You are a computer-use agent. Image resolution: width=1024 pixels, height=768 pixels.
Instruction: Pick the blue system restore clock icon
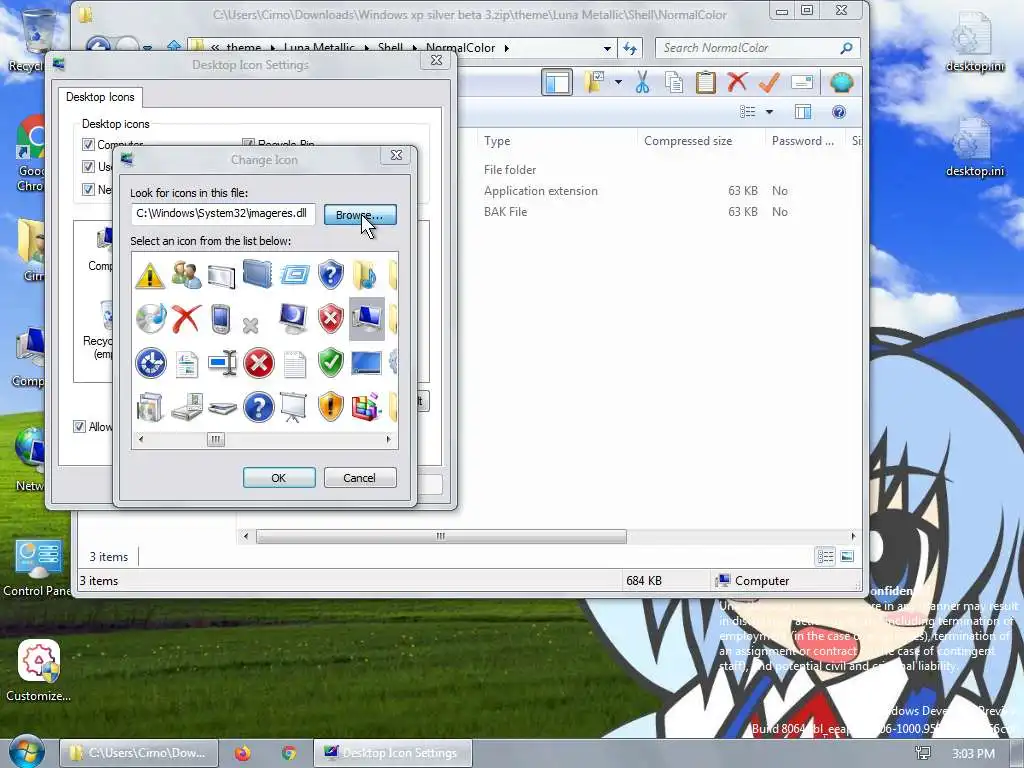tap(151, 363)
